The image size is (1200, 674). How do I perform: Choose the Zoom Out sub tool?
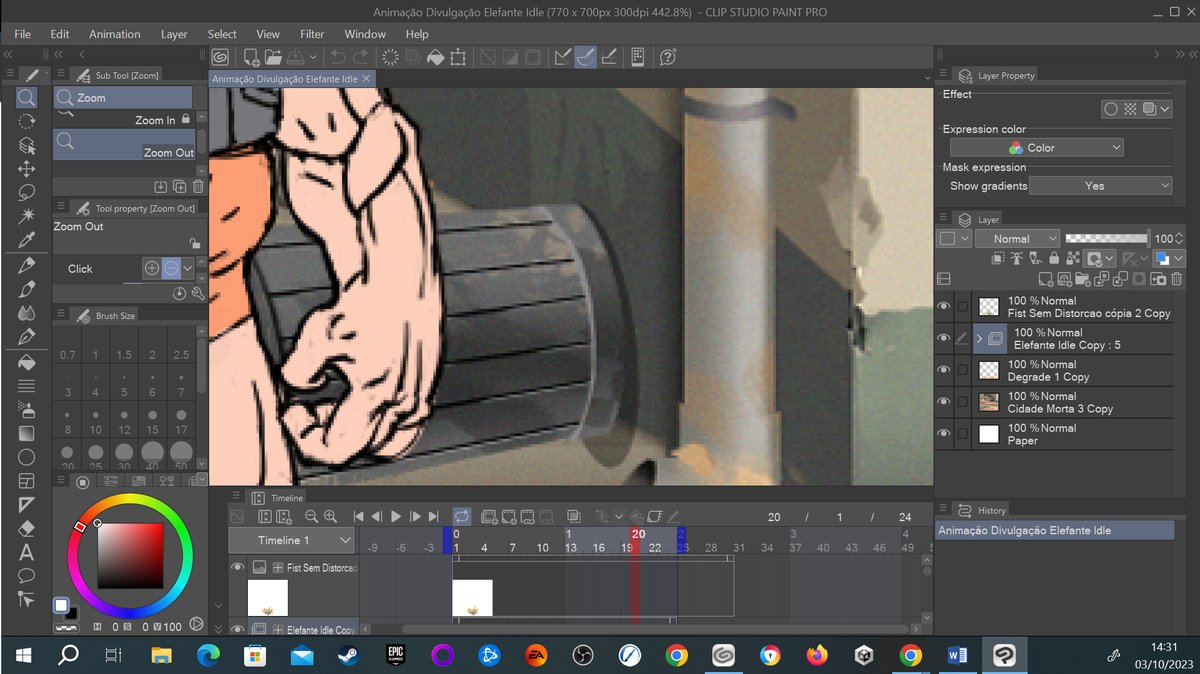(x=123, y=144)
